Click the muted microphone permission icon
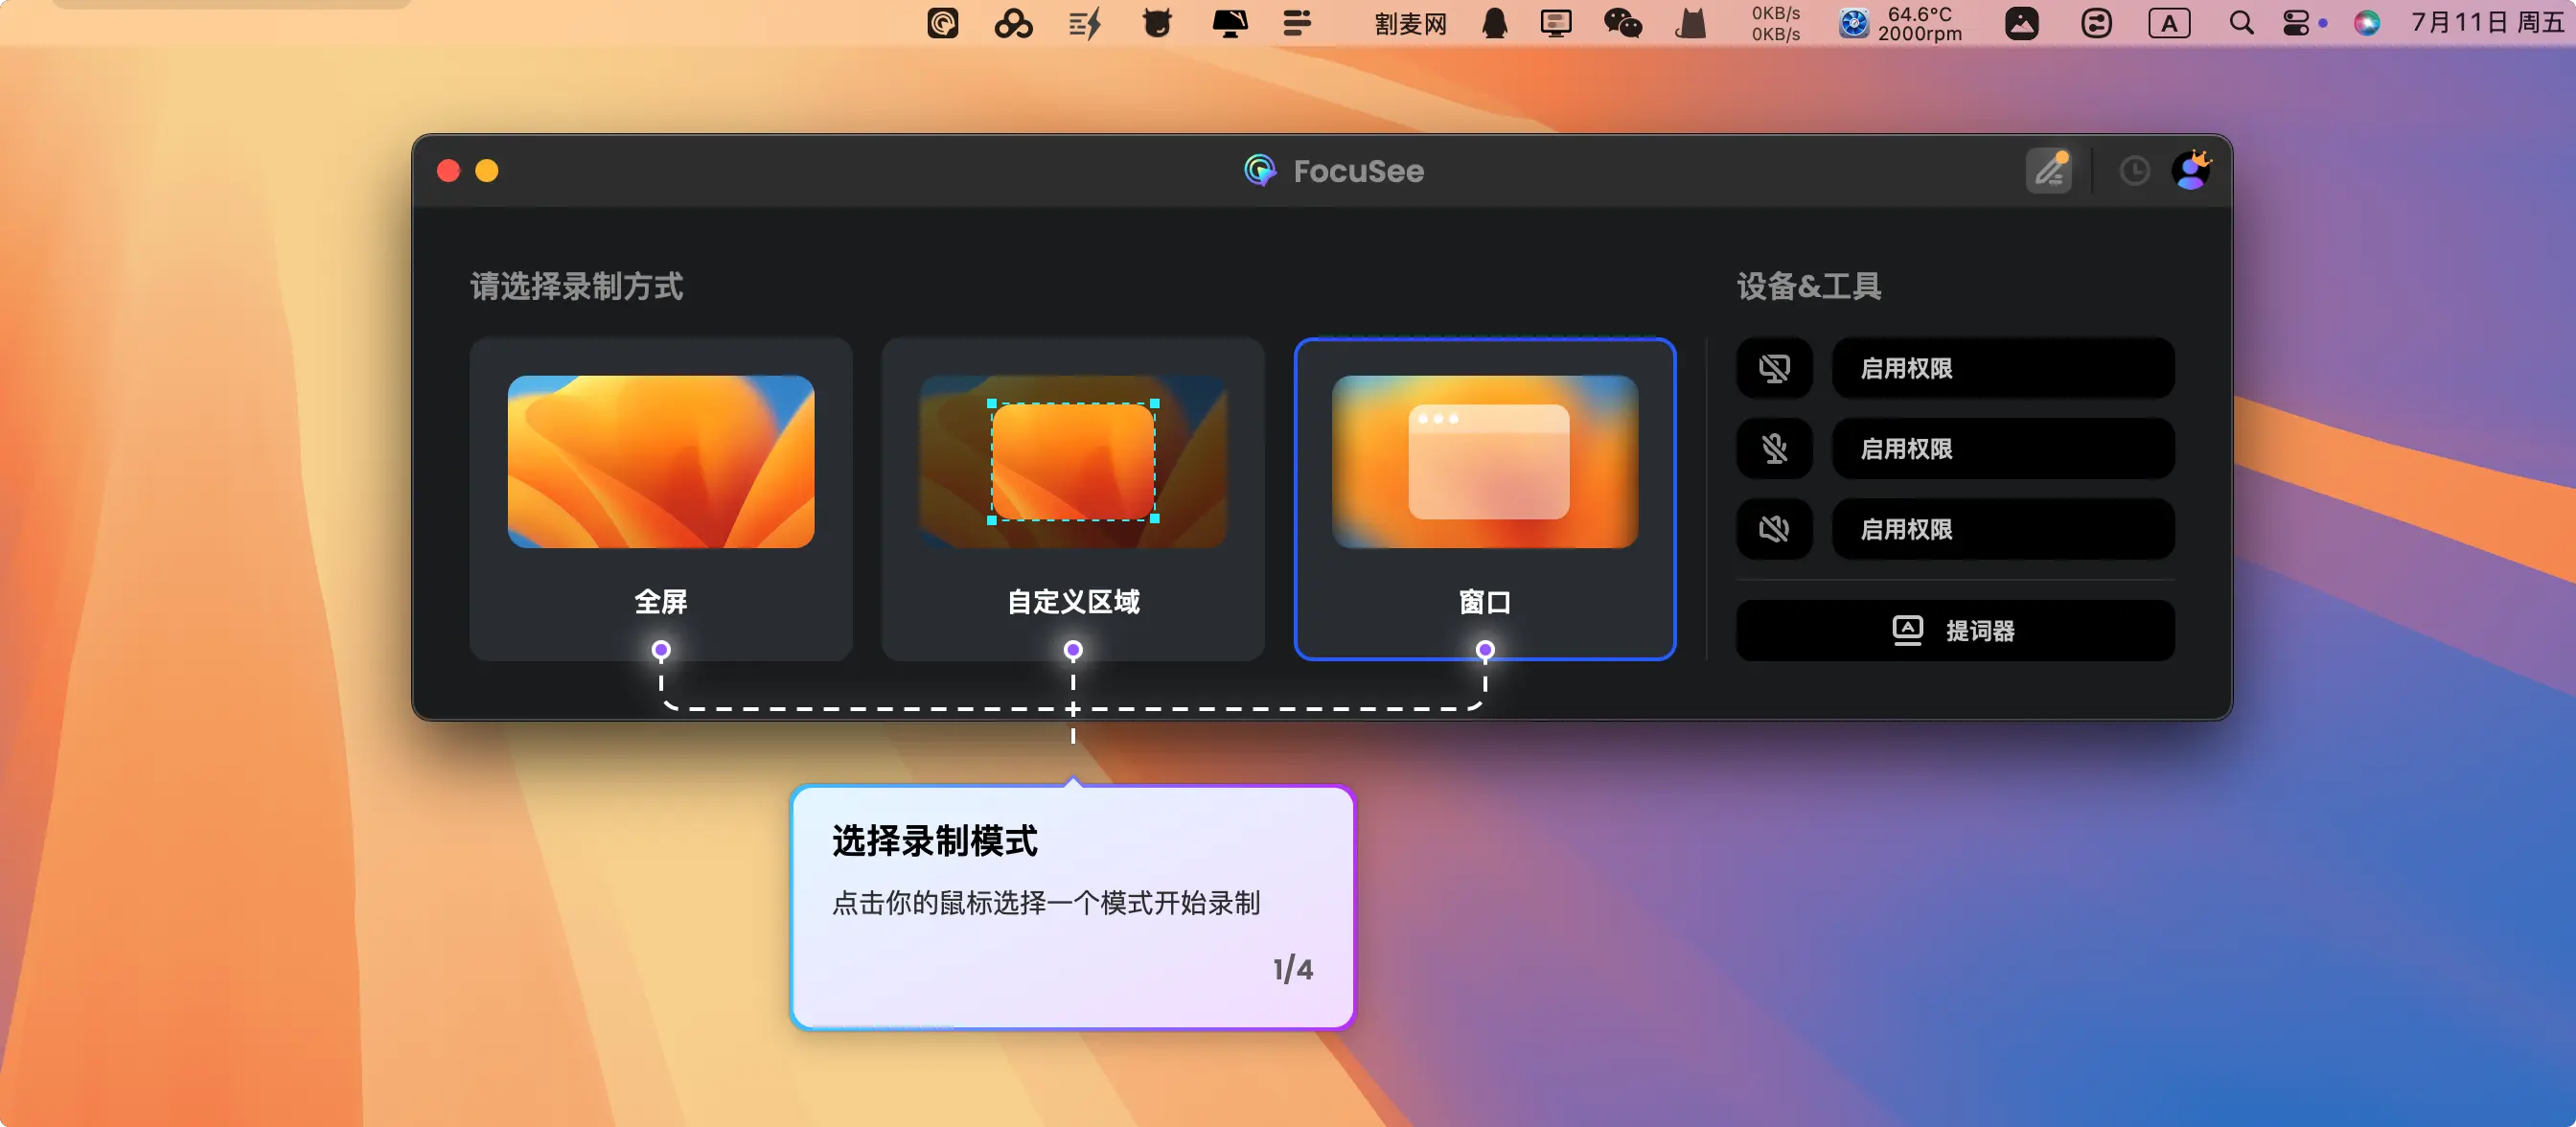The image size is (2576, 1127). [x=1775, y=449]
